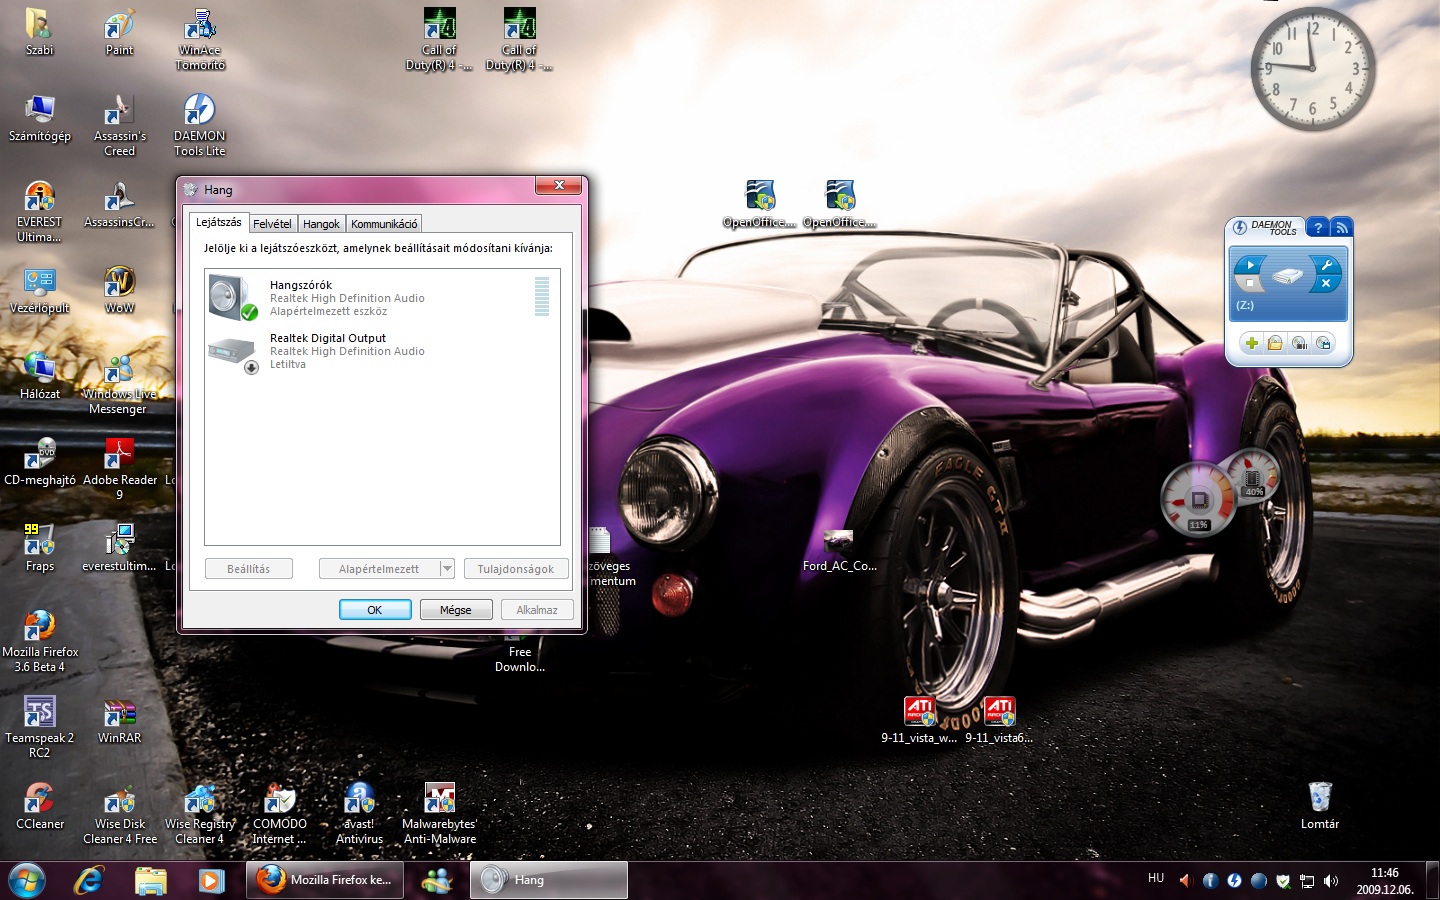Expand the Alapértelmezett dropdown arrow
Image resolution: width=1440 pixels, height=900 pixels.
[447, 569]
